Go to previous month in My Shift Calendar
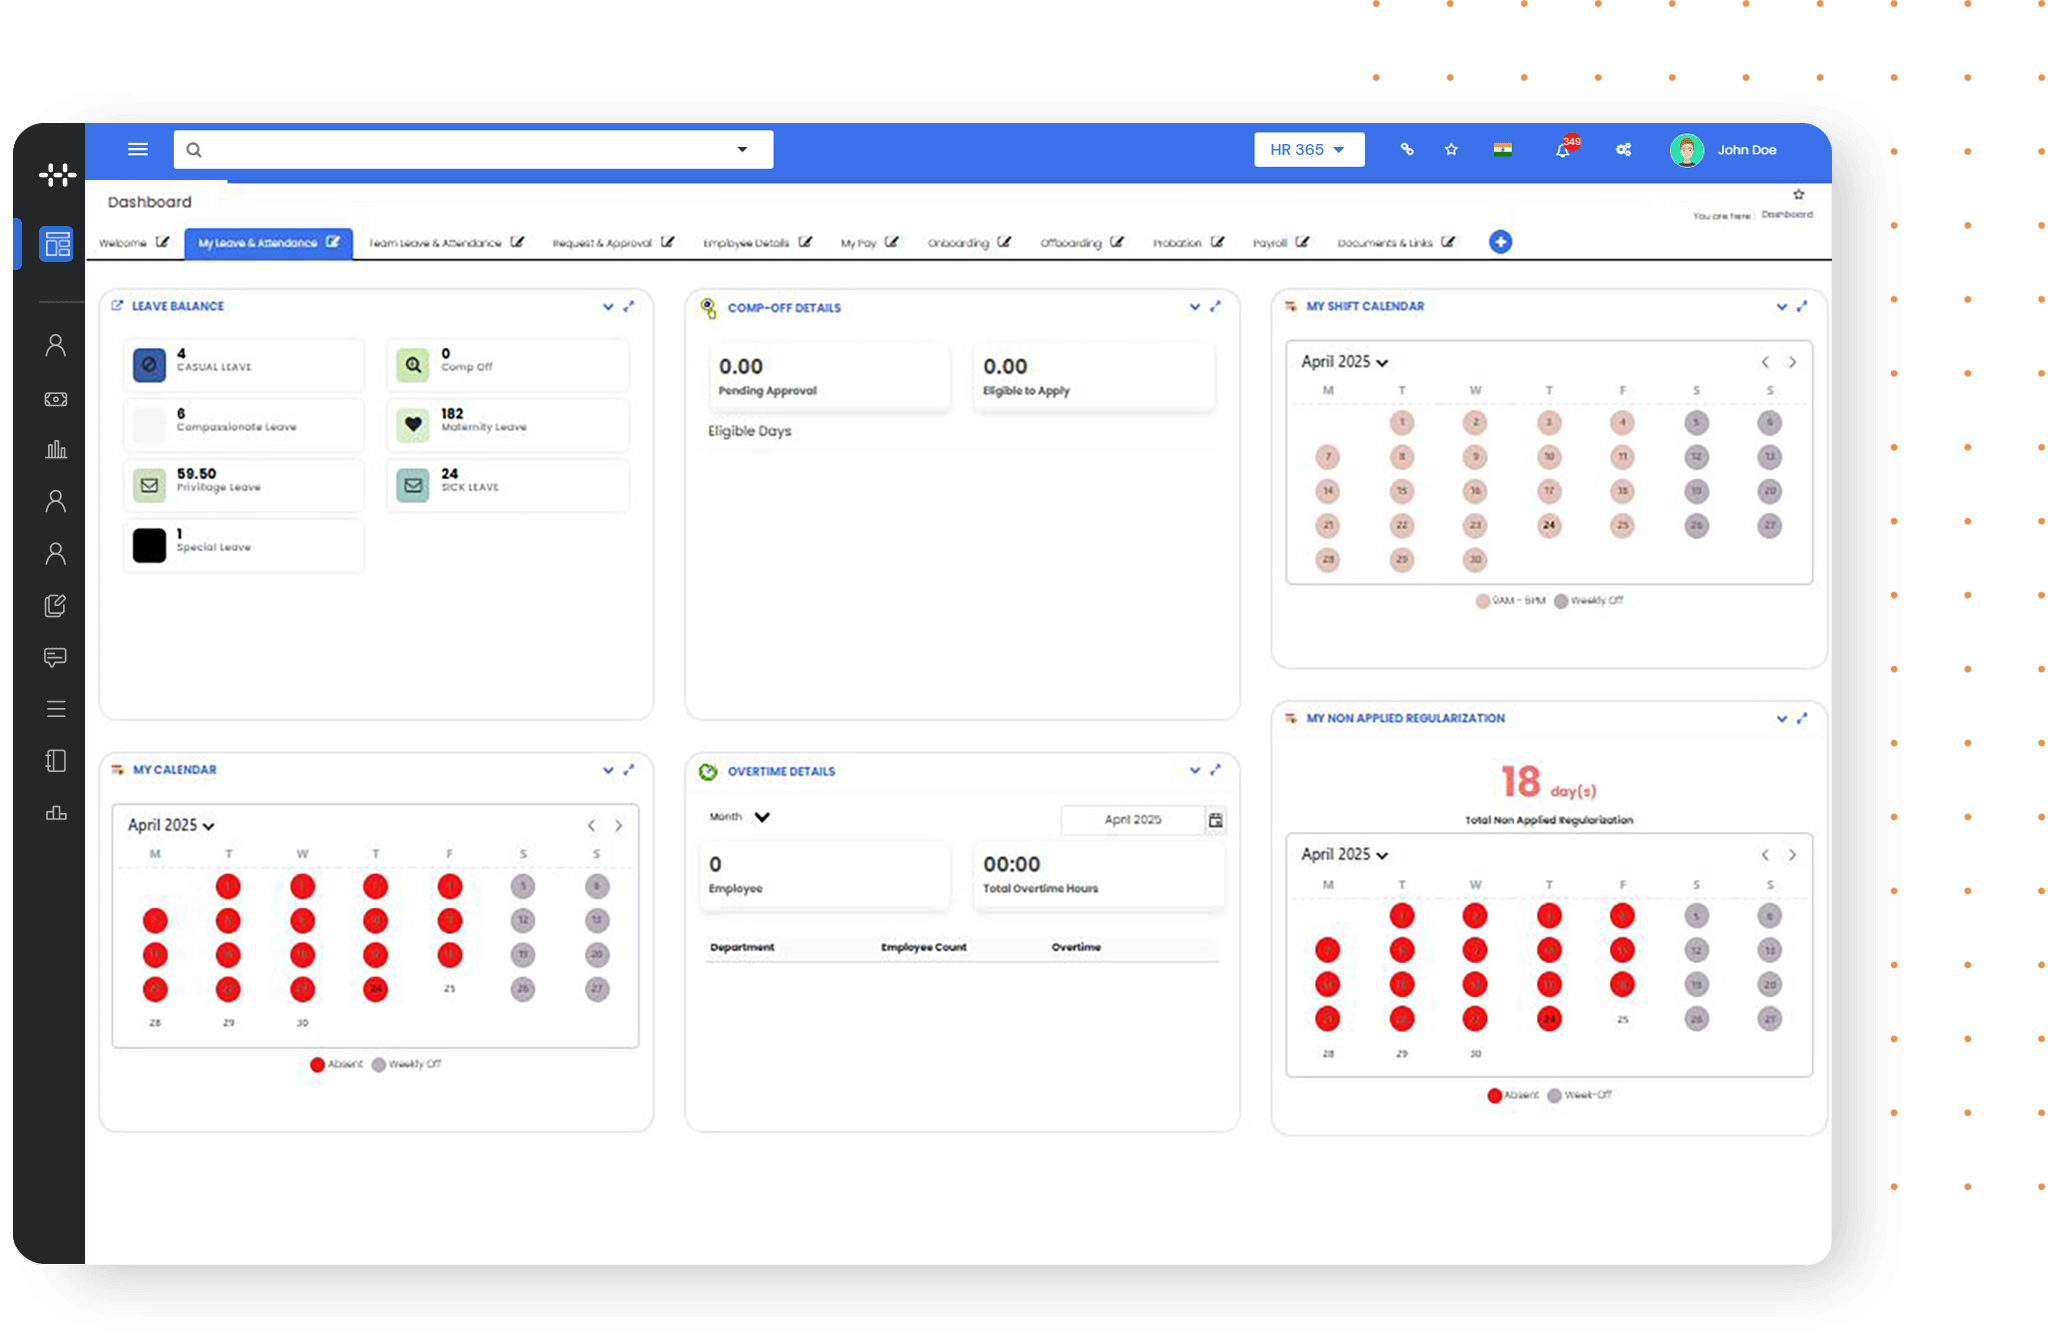The image size is (2048, 1342). 1765,362
